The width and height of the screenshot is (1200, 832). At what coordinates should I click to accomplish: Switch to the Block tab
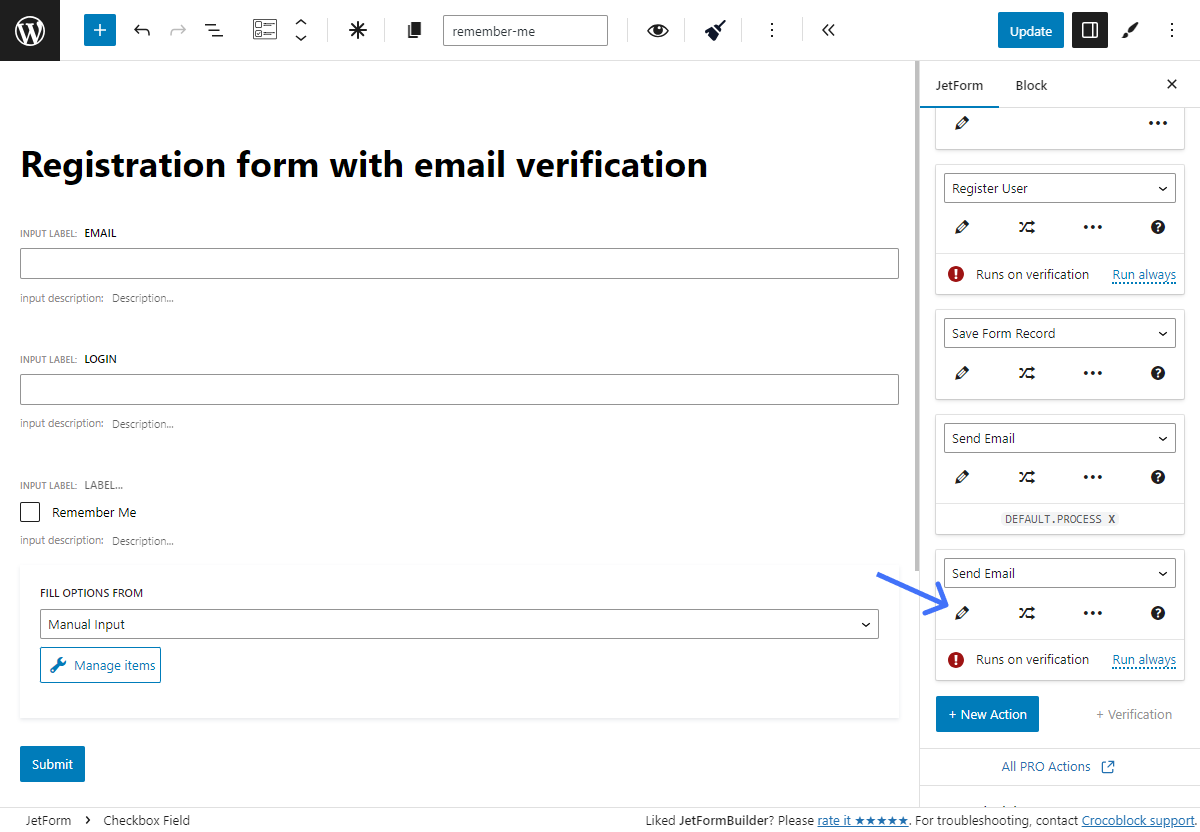1030,85
